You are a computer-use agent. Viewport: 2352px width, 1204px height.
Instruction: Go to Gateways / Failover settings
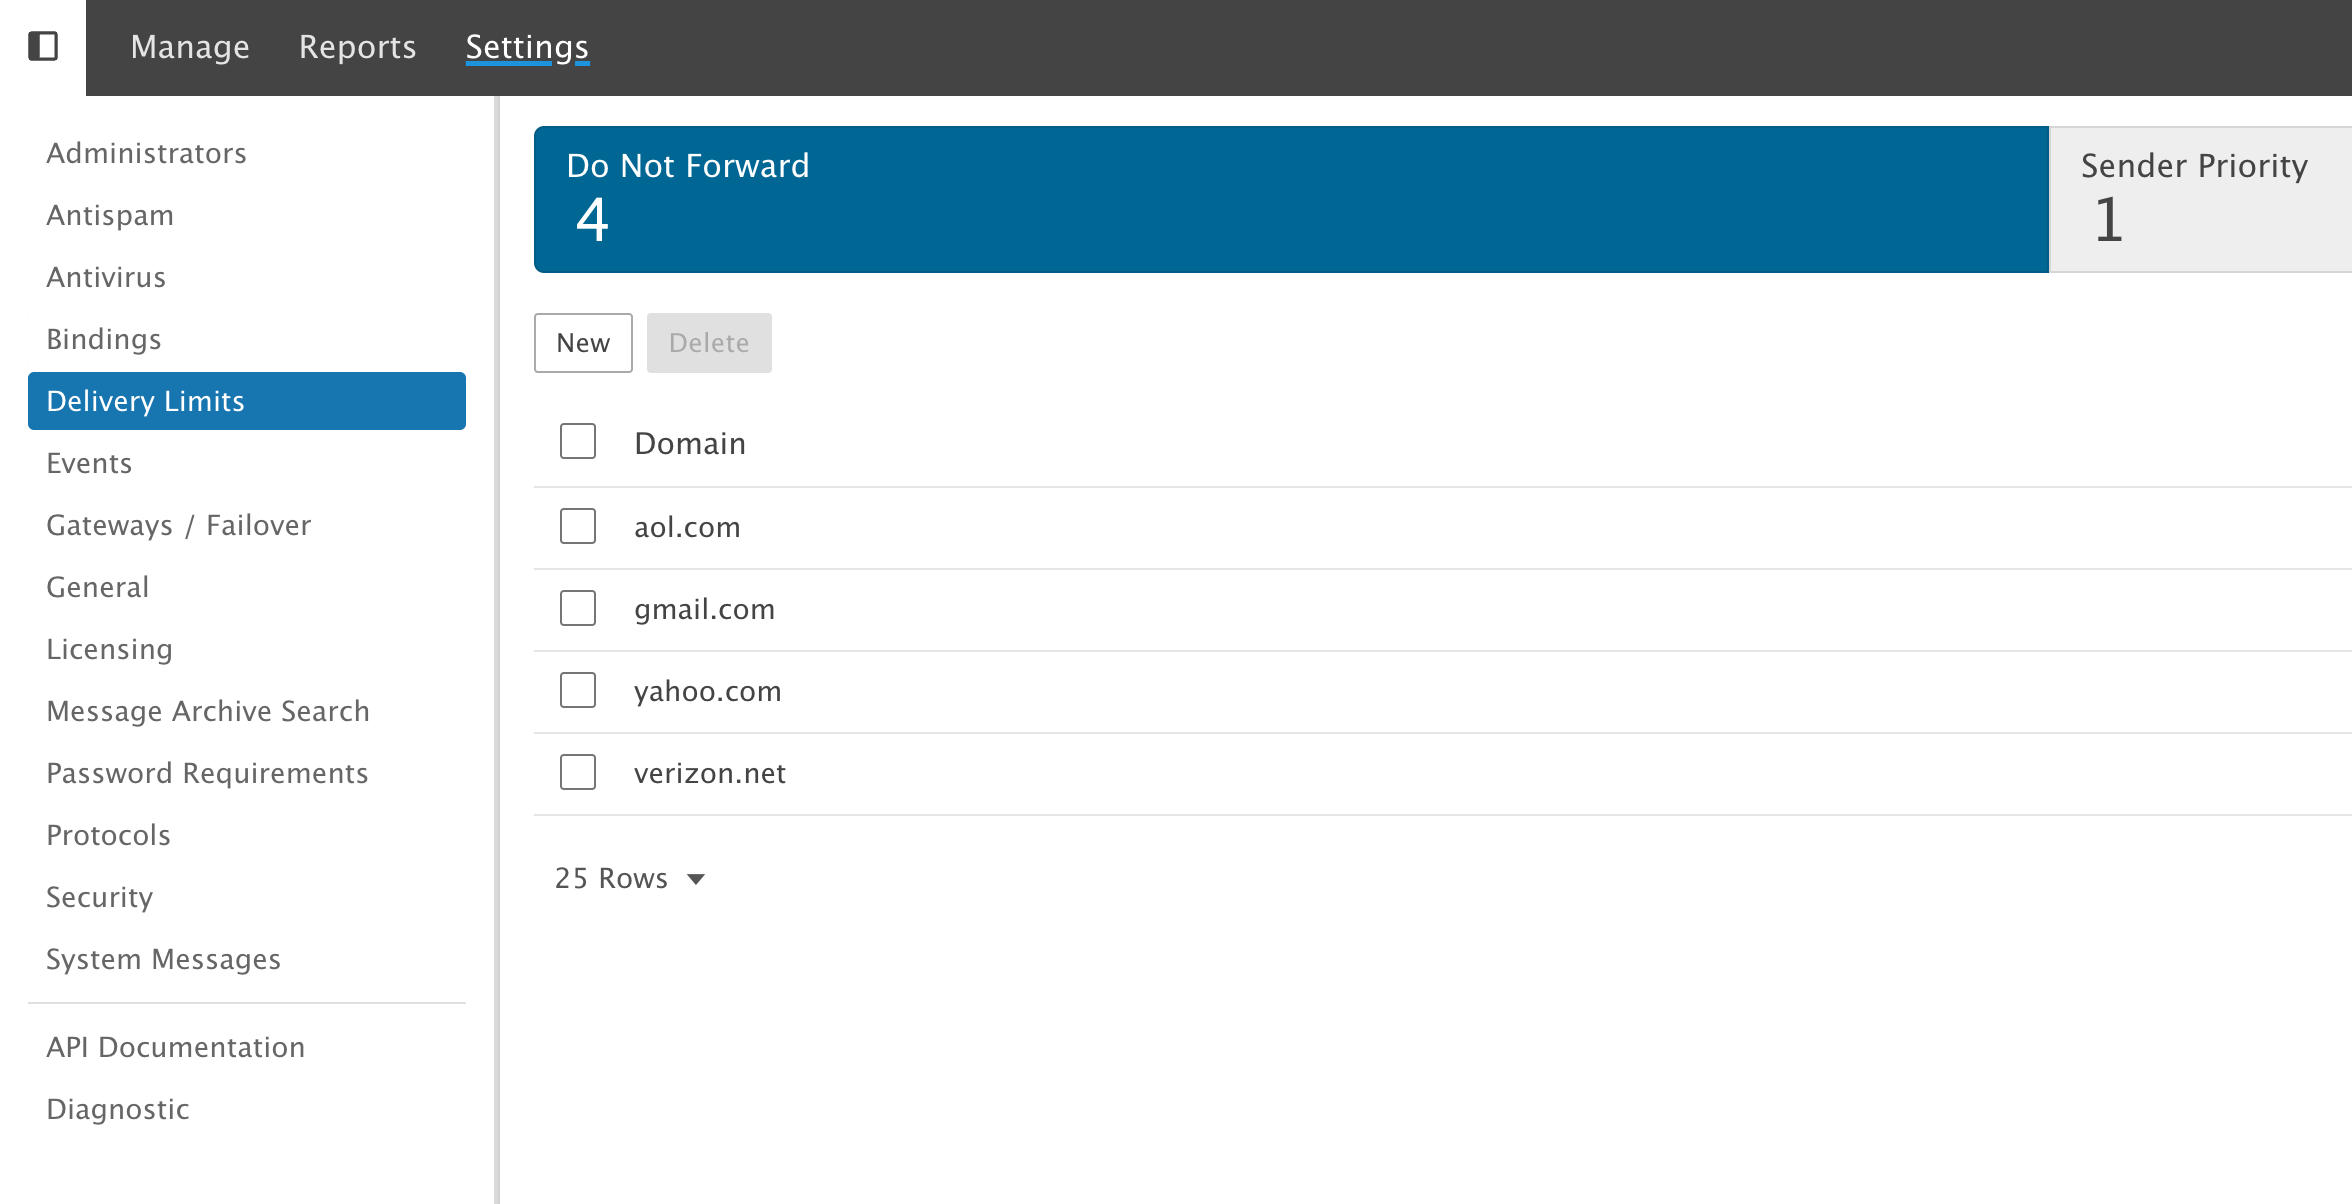(179, 525)
